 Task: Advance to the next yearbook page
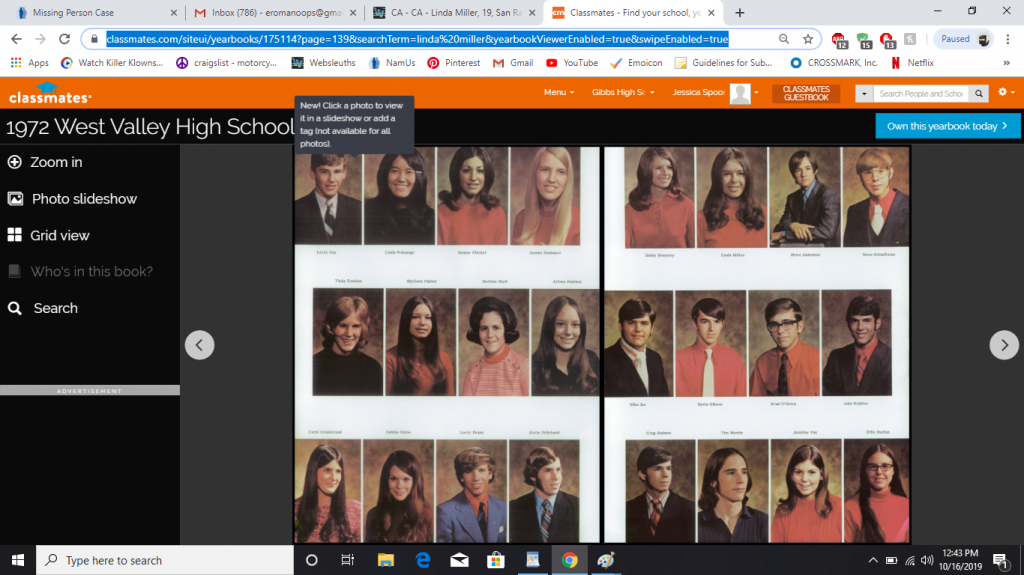tap(1004, 345)
